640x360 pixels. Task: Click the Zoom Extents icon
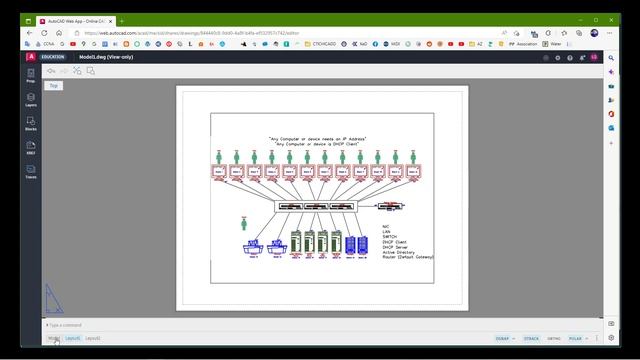(x=77, y=71)
